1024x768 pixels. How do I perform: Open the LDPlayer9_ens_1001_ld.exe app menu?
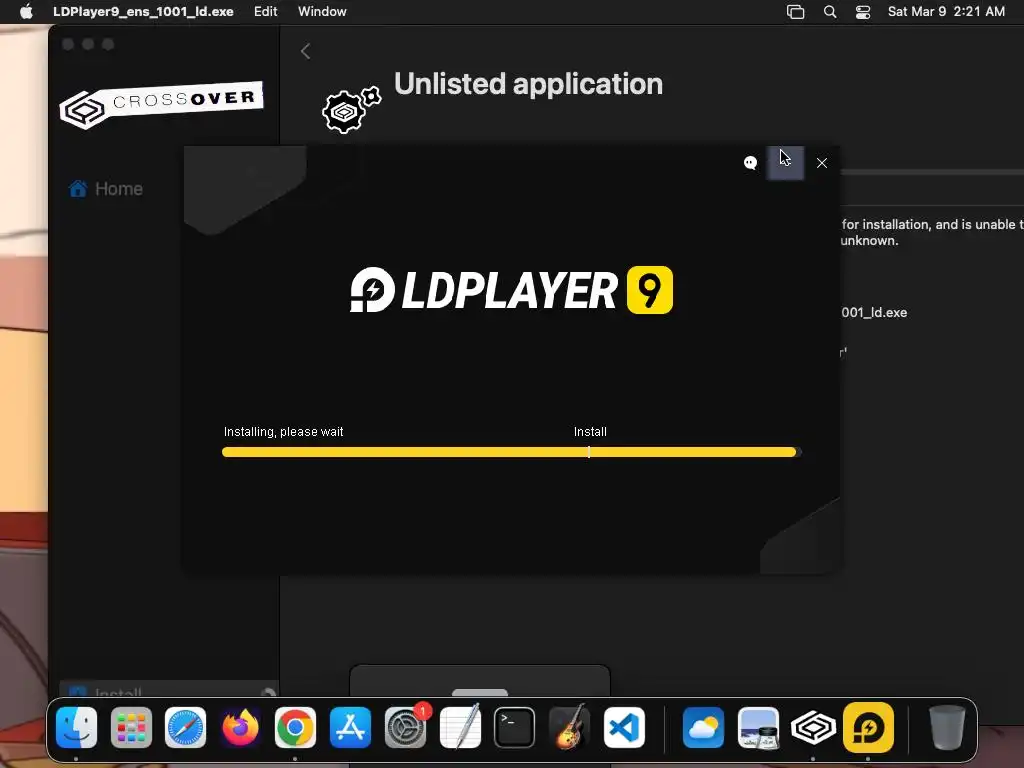143,11
